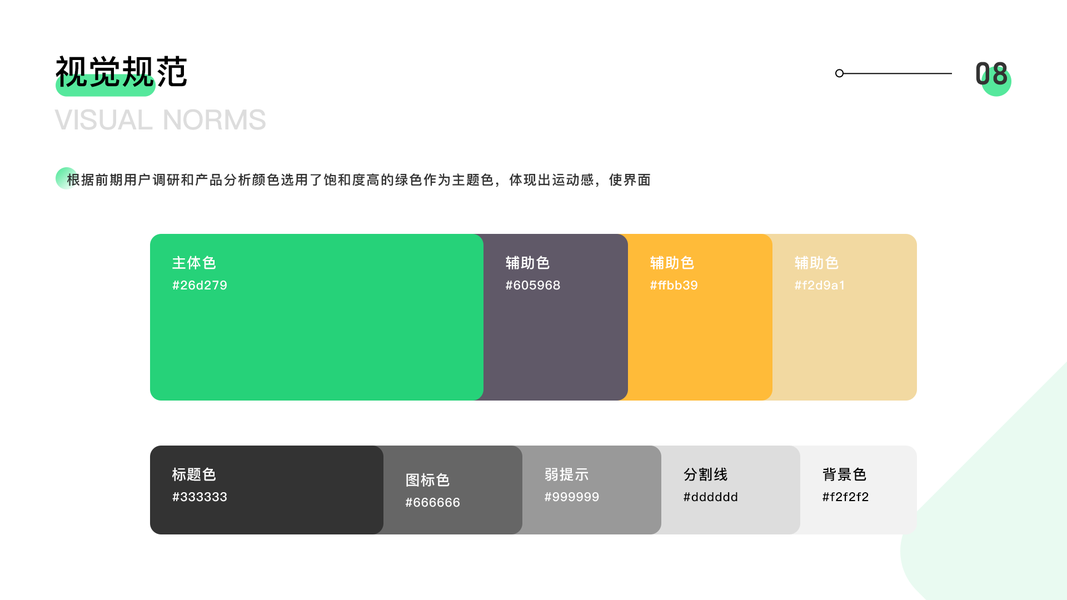Click the 标题色 label
This screenshot has height=600, width=1067.
click(x=194, y=474)
